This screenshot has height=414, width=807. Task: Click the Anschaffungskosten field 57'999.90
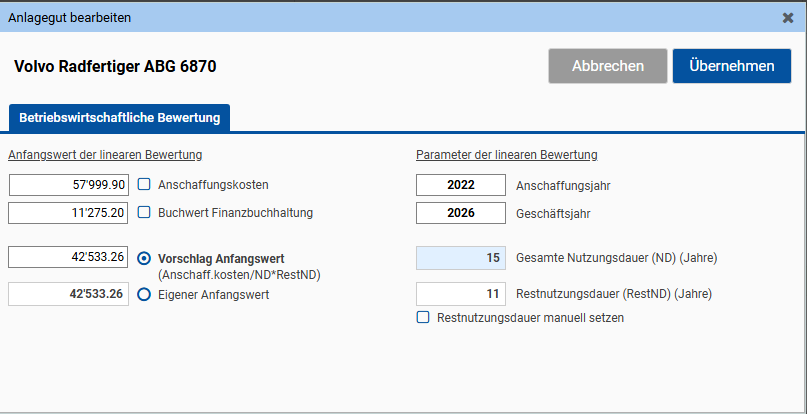coord(69,185)
